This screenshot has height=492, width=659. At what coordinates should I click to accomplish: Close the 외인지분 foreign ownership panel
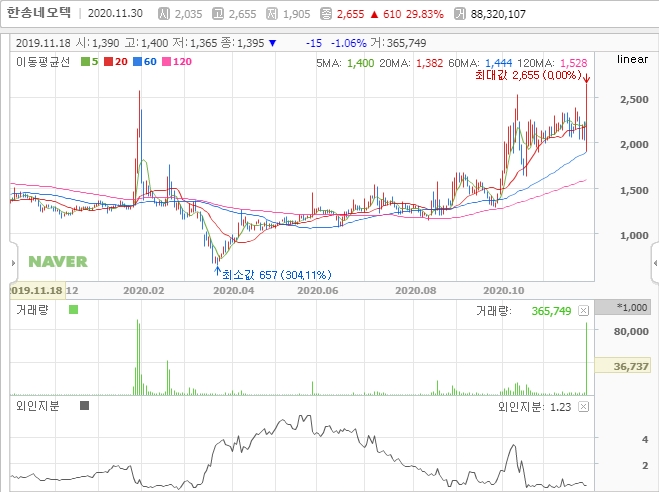pyautogui.click(x=583, y=406)
